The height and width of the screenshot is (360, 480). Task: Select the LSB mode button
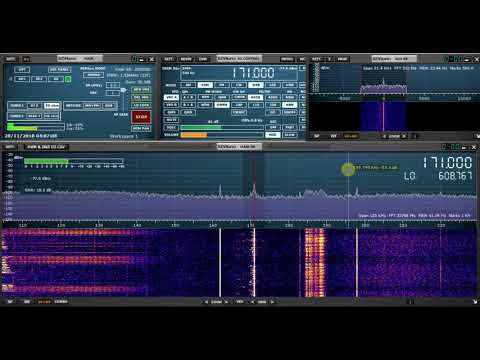(273, 85)
